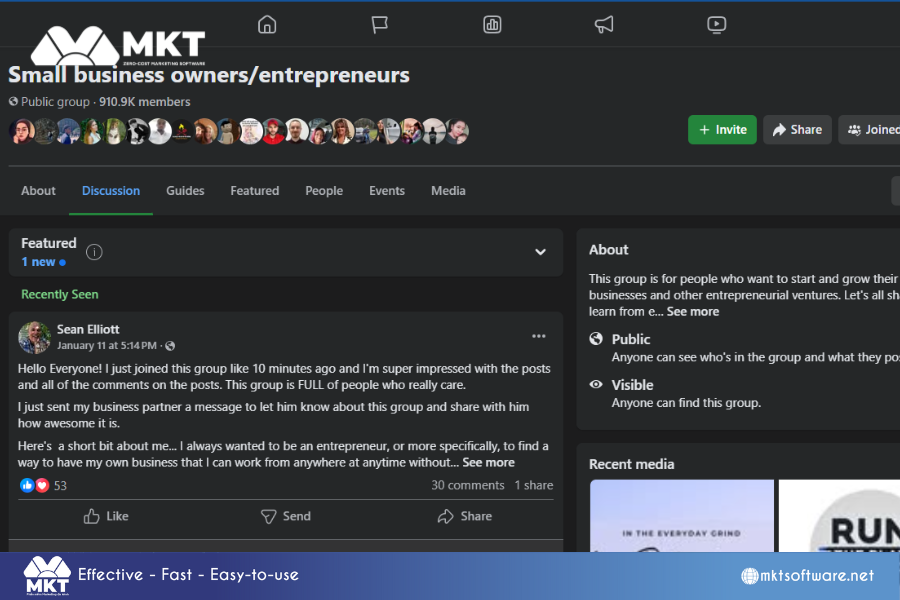Click the Public group globe icon beside members
Image resolution: width=900 pixels, height=600 pixels.
coord(13,102)
